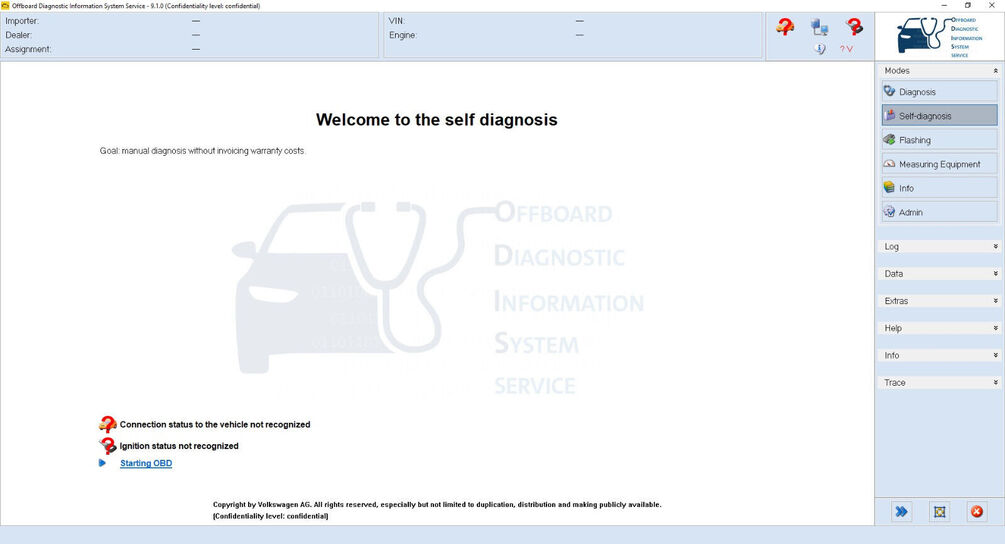Image resolution: width=1005 pixels, height=544 pixels.
Task: Click the red '?V' voltage indicator
Action: [x=846, y=49]
